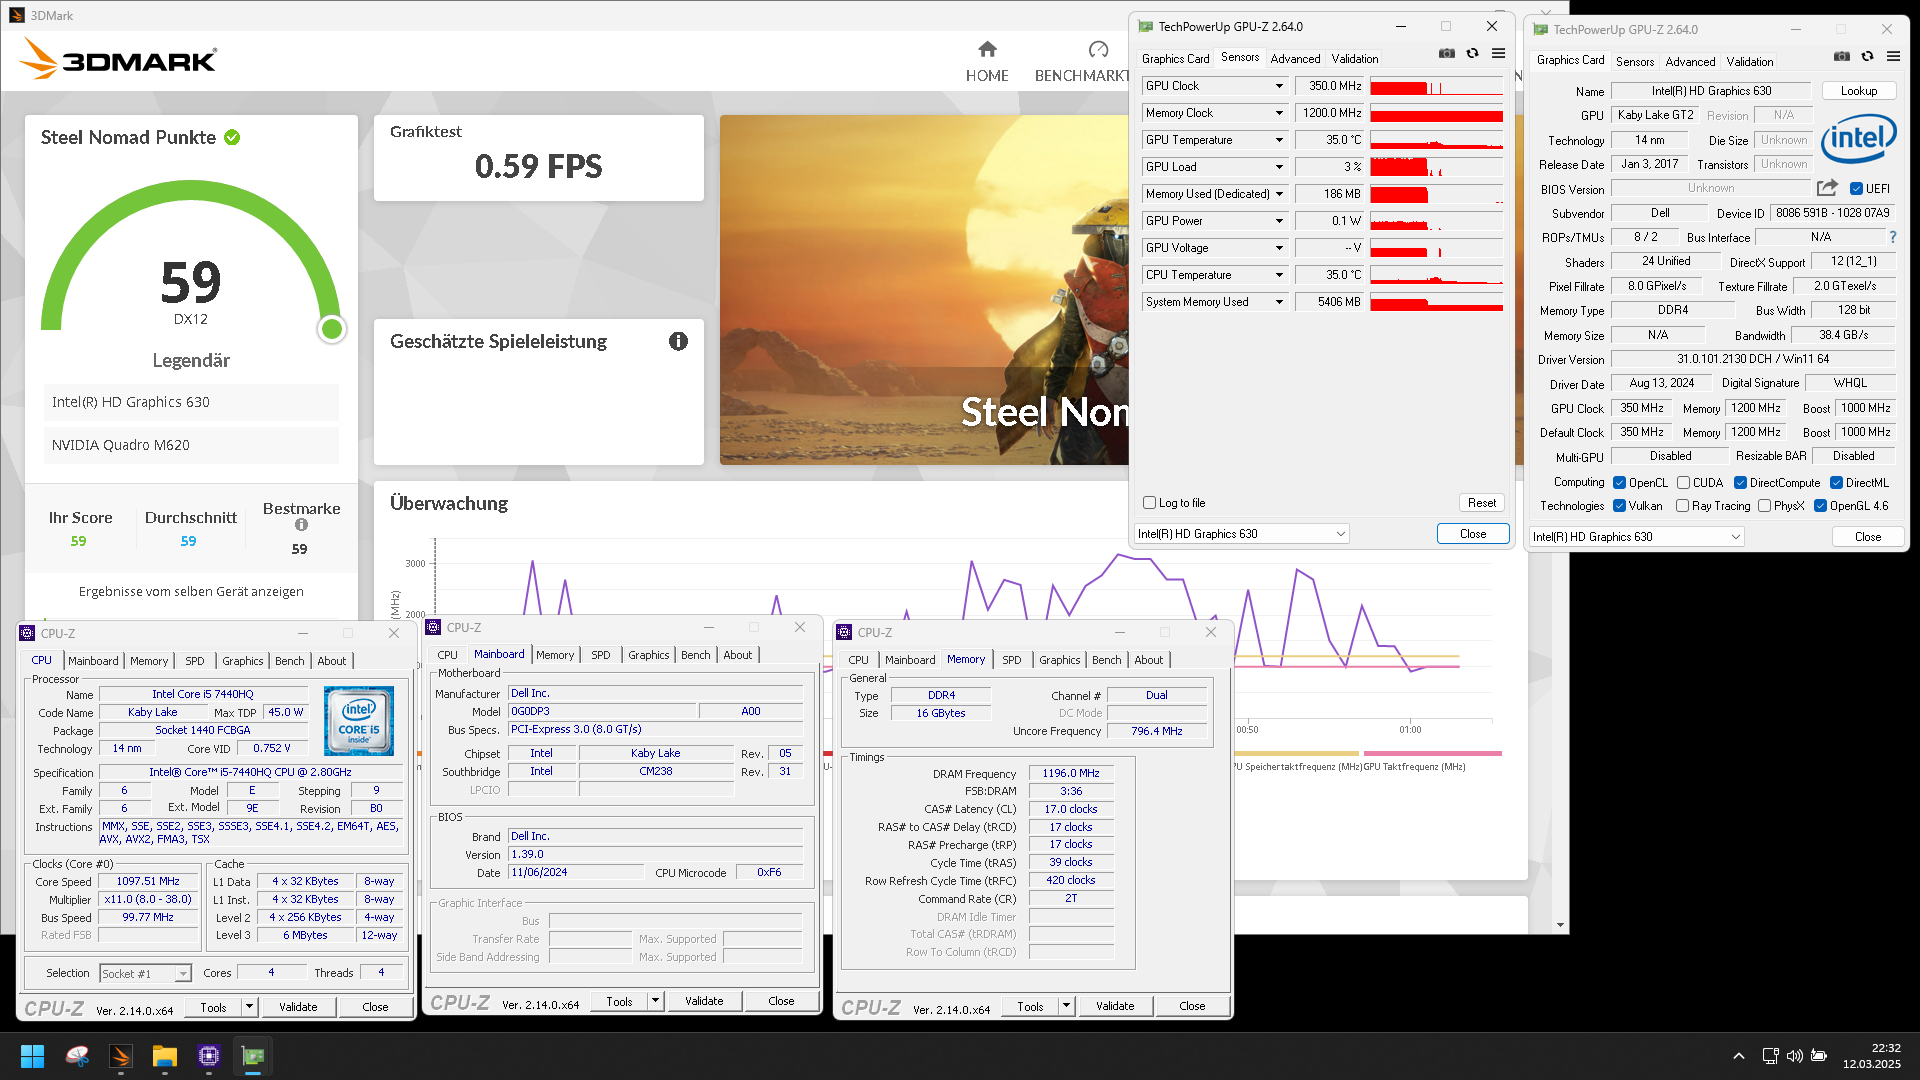Viewport: 1920px width, 1080px height.
Task: Click the 3DMark Home icon
Action: (987, 49)
